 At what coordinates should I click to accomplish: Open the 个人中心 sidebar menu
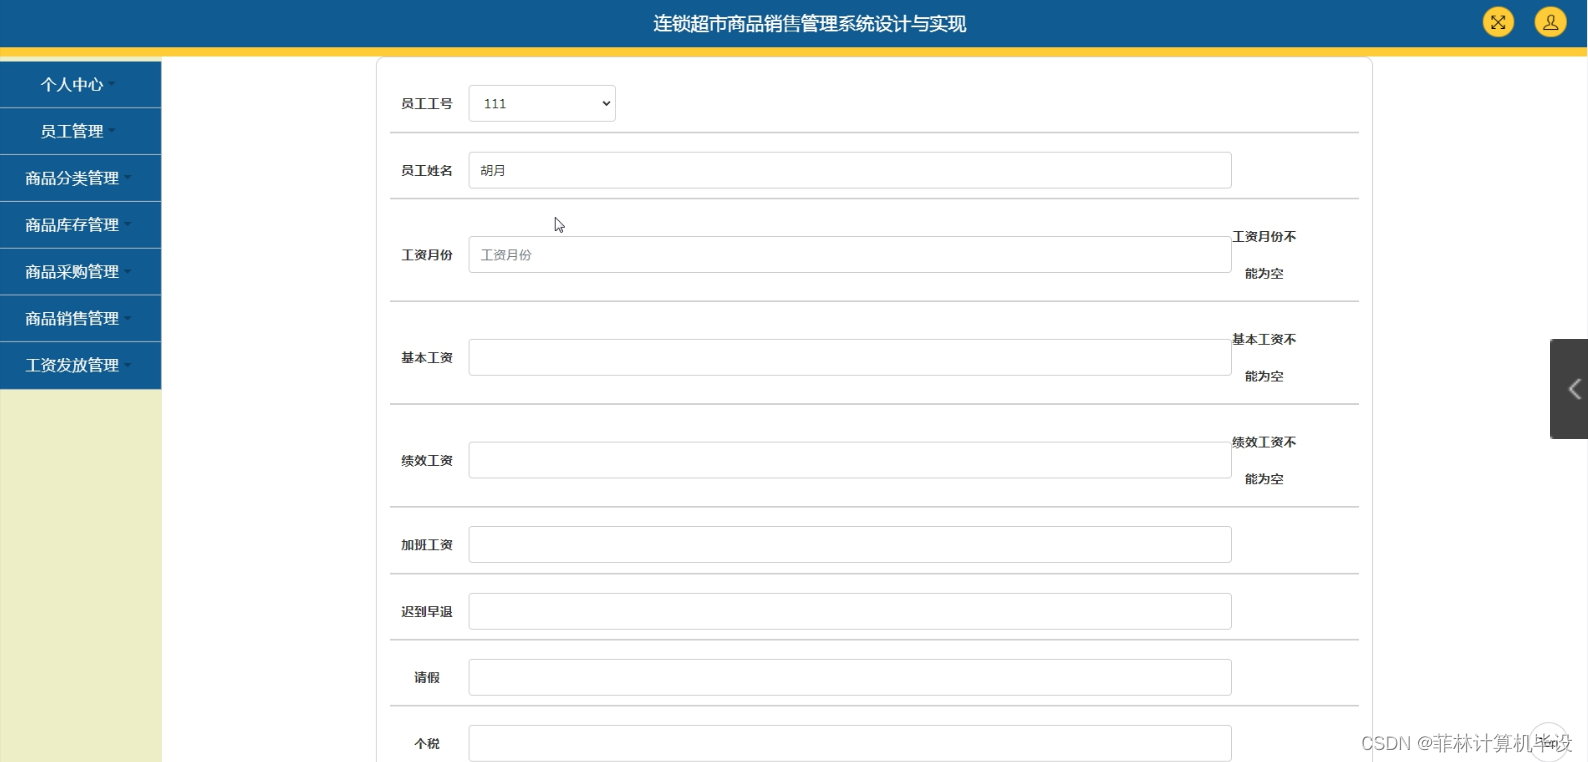[80, 85]
